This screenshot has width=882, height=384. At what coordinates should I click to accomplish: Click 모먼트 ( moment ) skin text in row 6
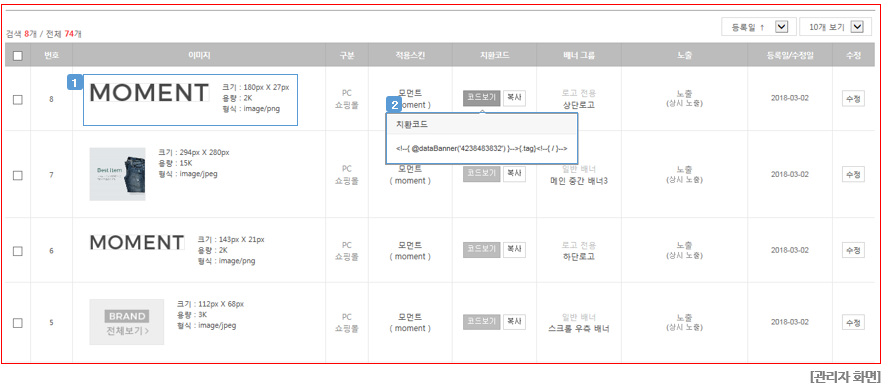pyautogui.click(x=410, y=251)
